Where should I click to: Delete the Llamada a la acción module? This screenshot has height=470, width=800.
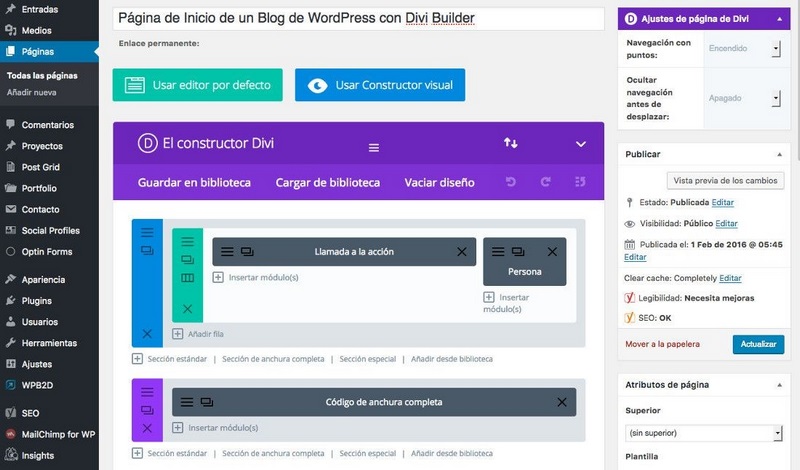tap(461, 252)
